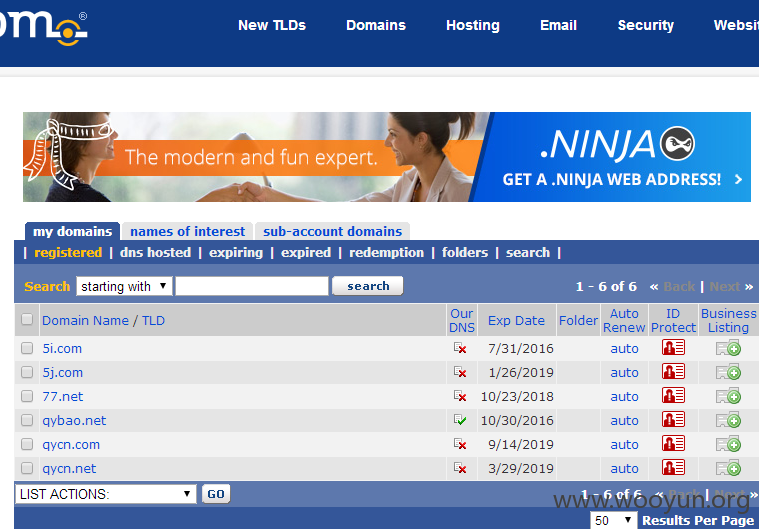Select the checkbox for qybao.net
Viewport: 759px width, 529px height.
[x=27, y=420]
